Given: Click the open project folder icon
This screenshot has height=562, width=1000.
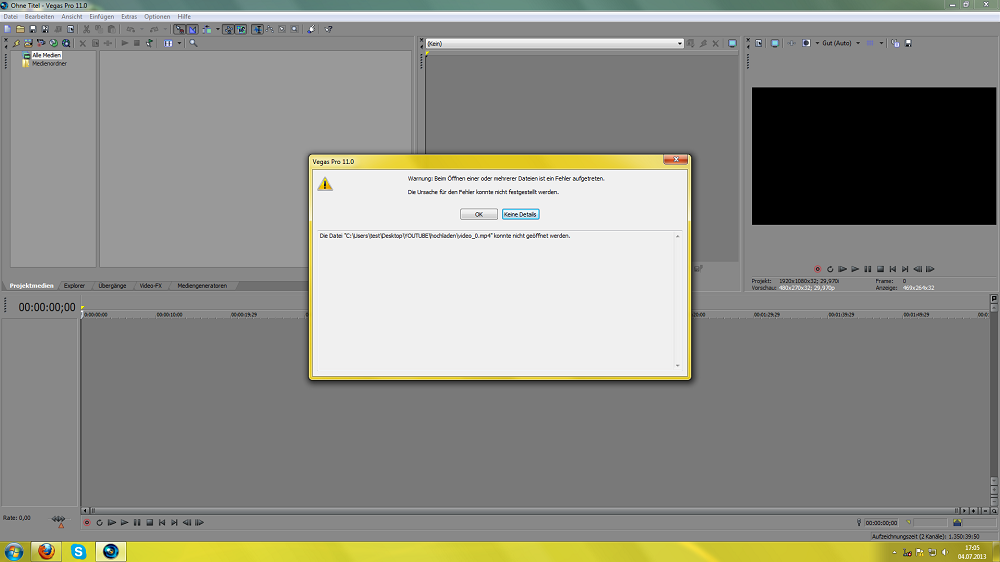Looking at the screenshot, I should pyautogui.click(x=20, y=29).
